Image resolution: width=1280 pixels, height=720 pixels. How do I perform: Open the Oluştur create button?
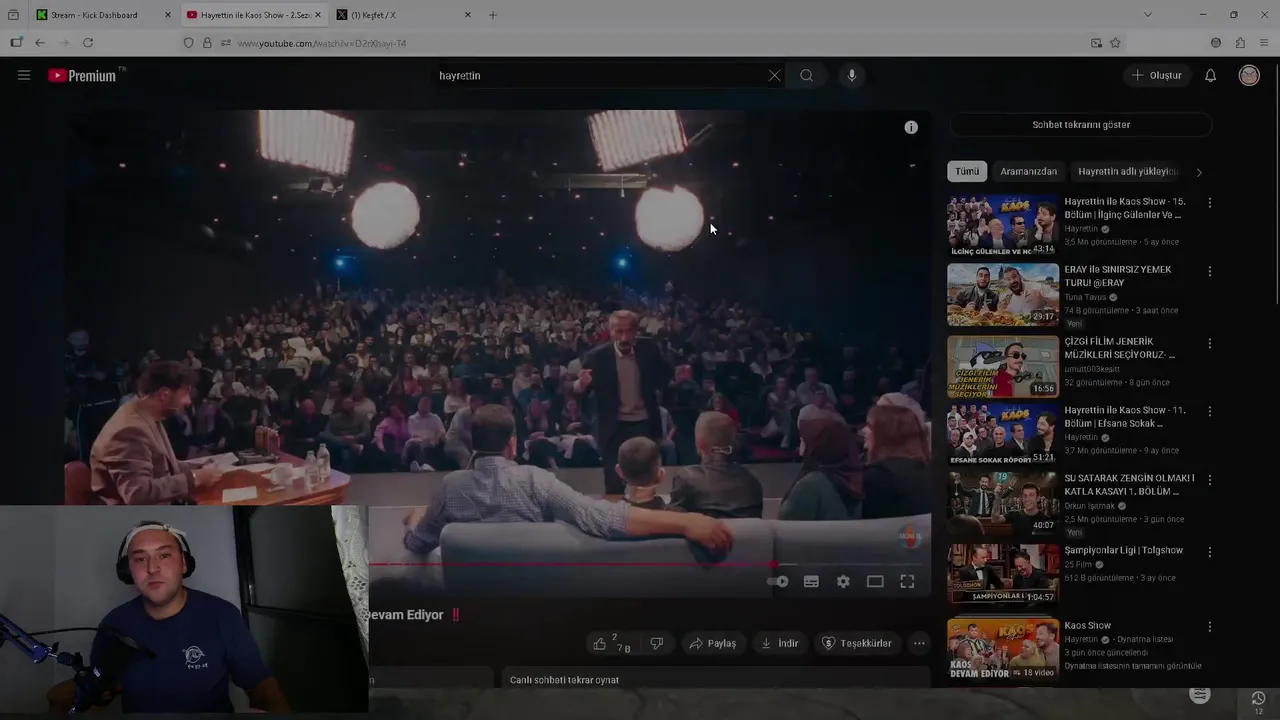click(1157, 75)
